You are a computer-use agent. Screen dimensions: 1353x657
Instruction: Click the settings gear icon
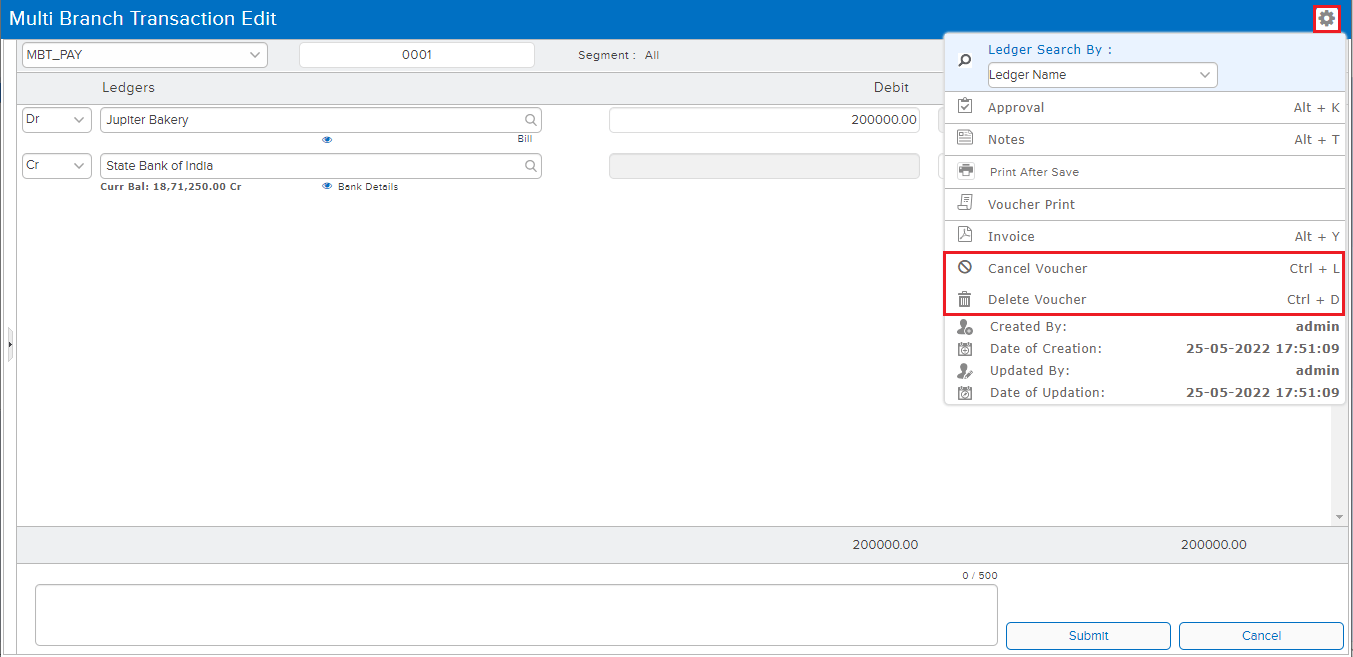click(1326, 18)
